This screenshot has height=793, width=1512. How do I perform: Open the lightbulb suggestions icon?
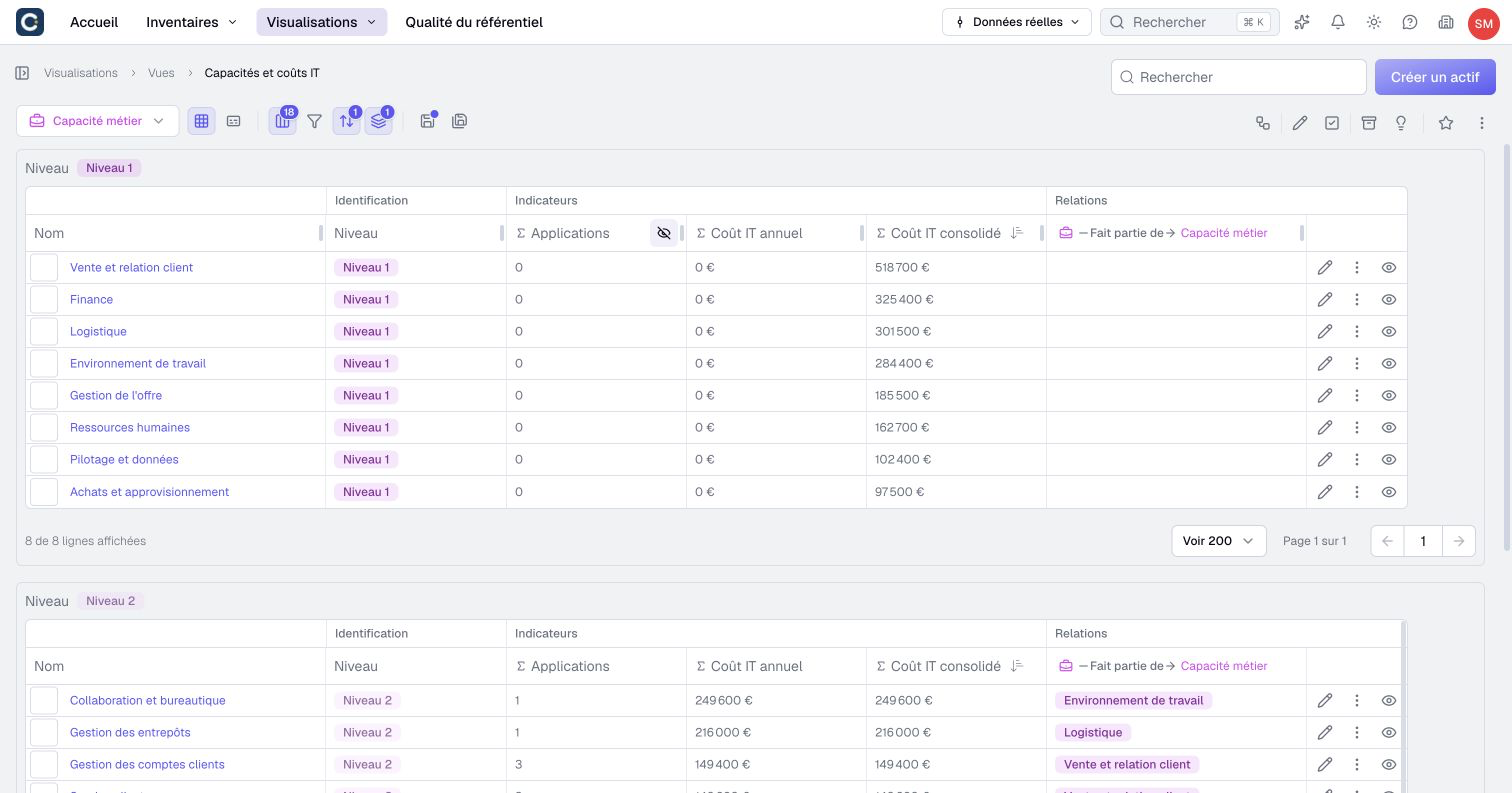[x=1401, y=123]
